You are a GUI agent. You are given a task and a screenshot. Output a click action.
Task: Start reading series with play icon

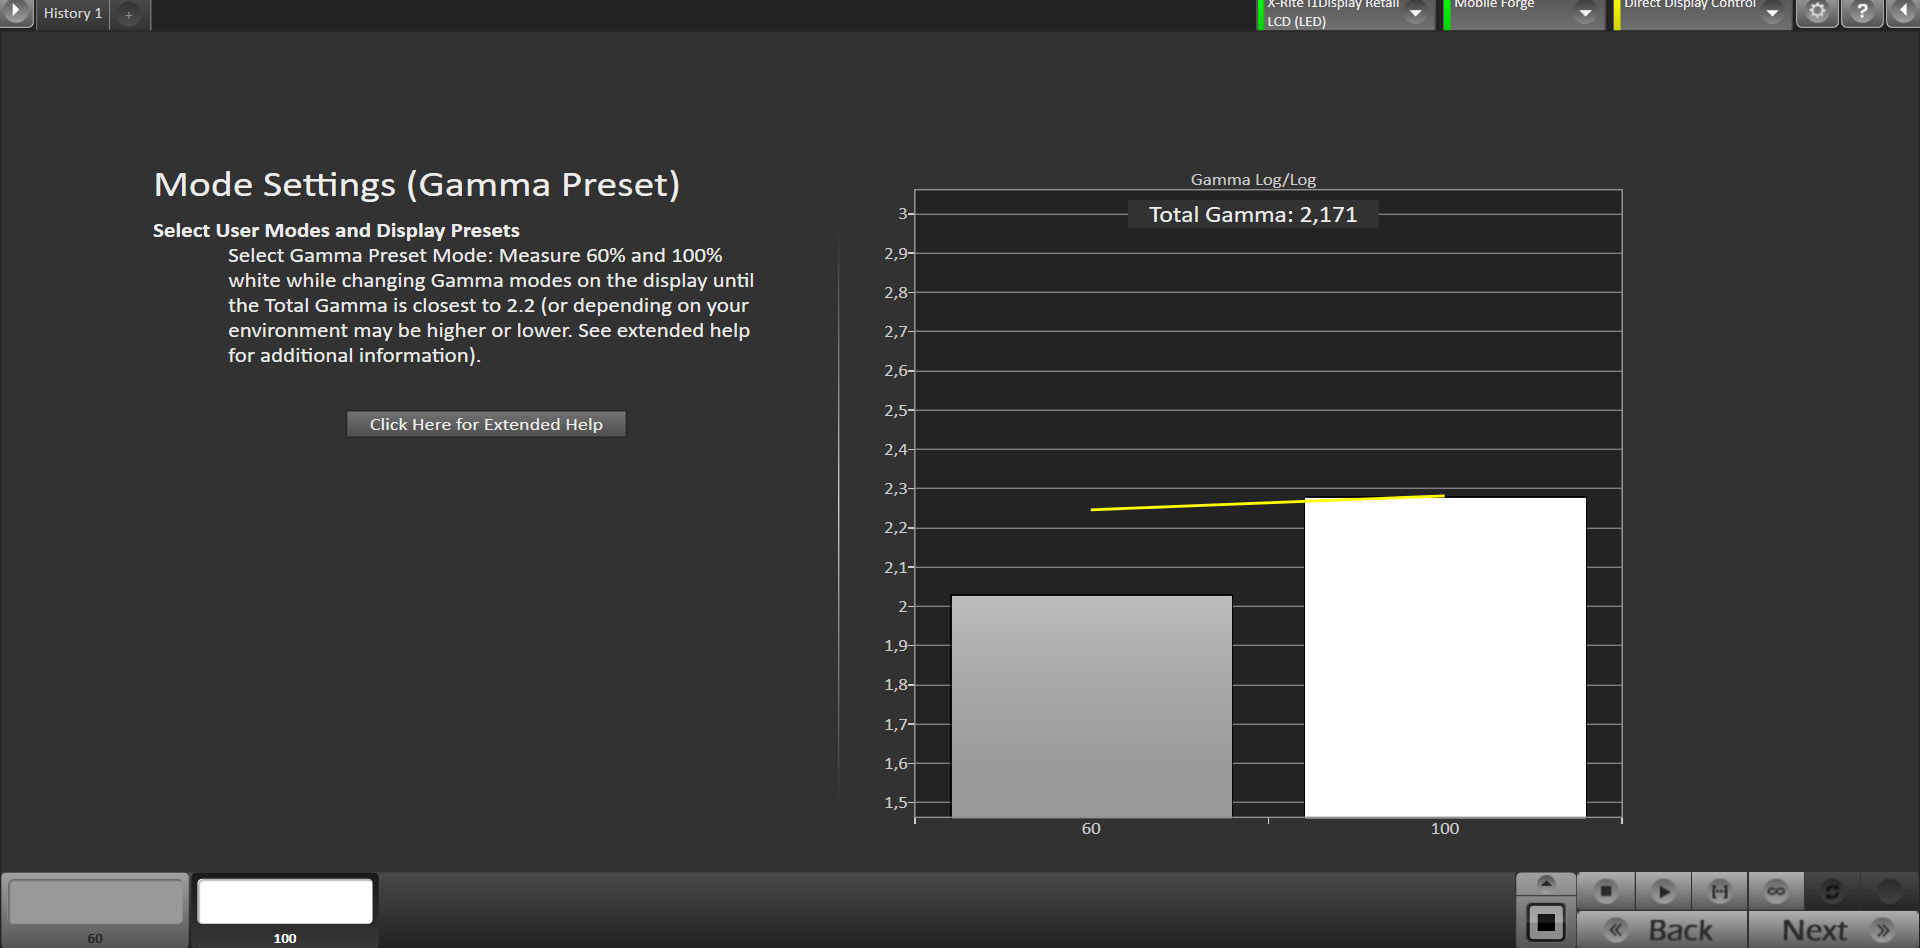coord(1663,890)
